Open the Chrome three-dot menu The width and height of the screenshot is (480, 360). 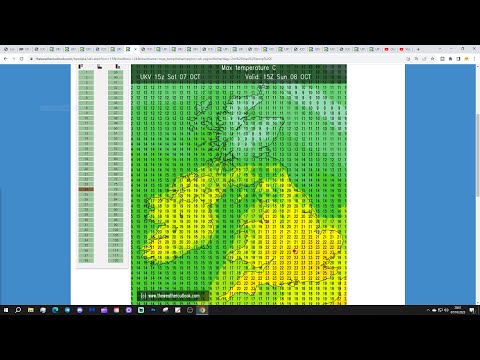474,59
